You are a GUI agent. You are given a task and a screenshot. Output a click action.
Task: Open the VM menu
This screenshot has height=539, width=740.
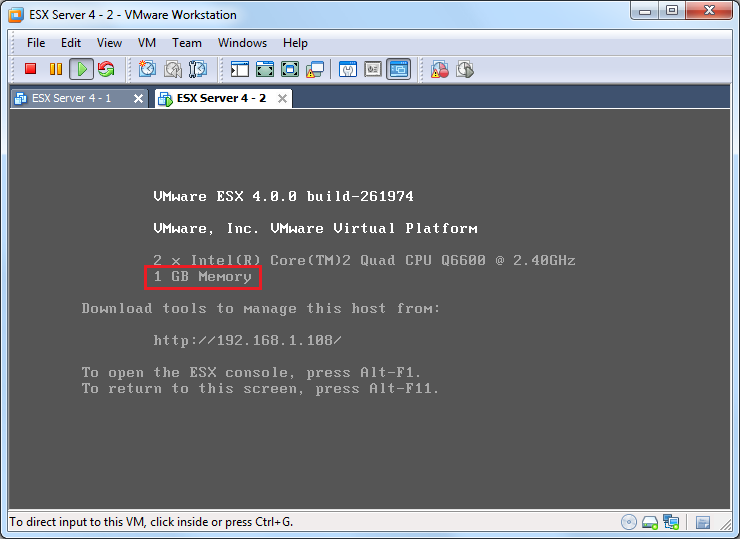[x=147, y=43]
